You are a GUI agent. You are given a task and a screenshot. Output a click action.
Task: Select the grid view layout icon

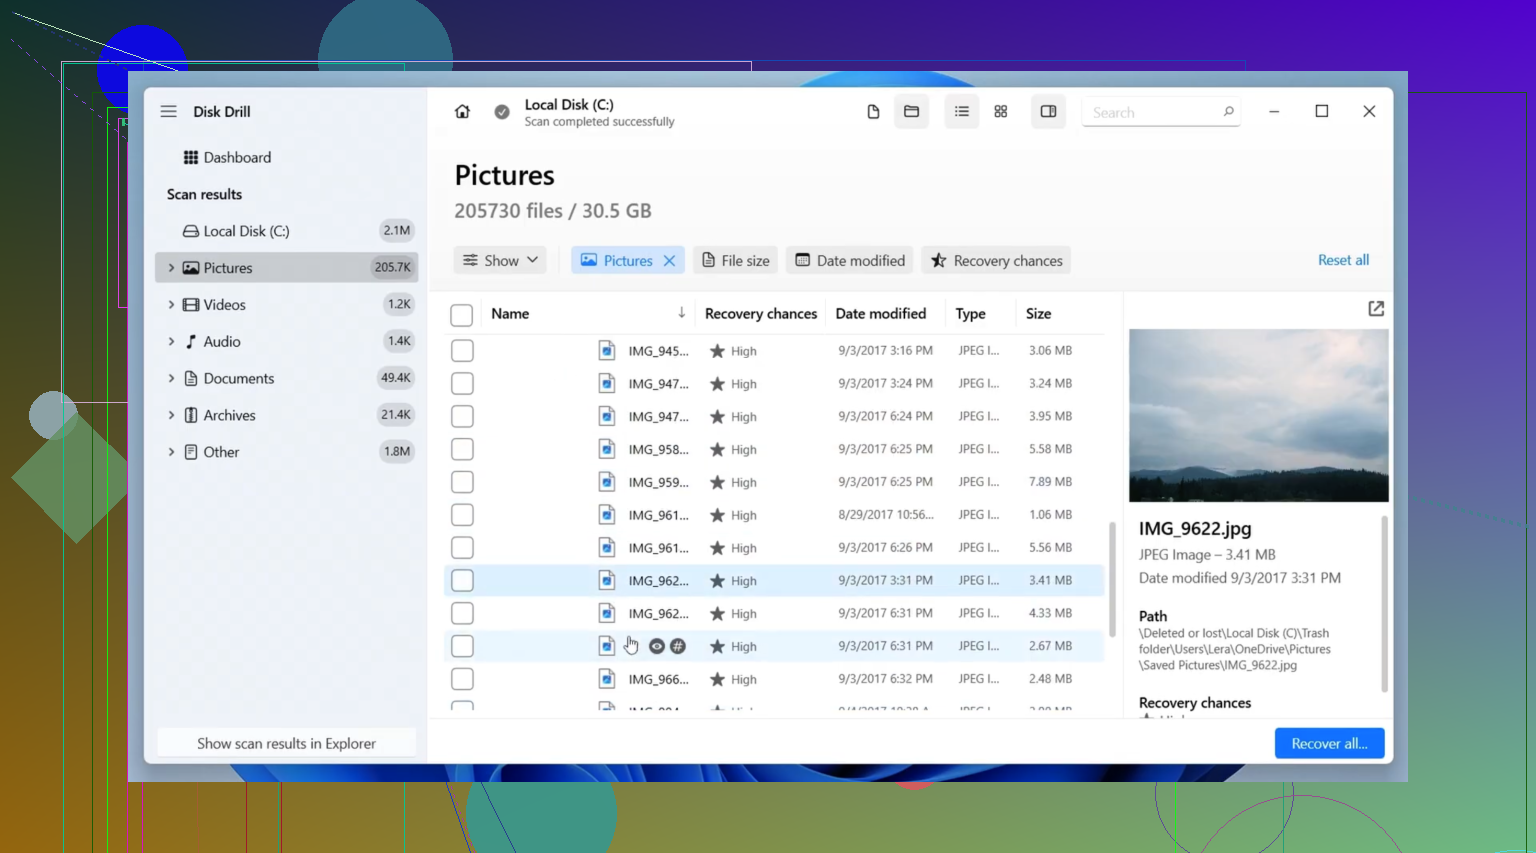point(1001,112)
